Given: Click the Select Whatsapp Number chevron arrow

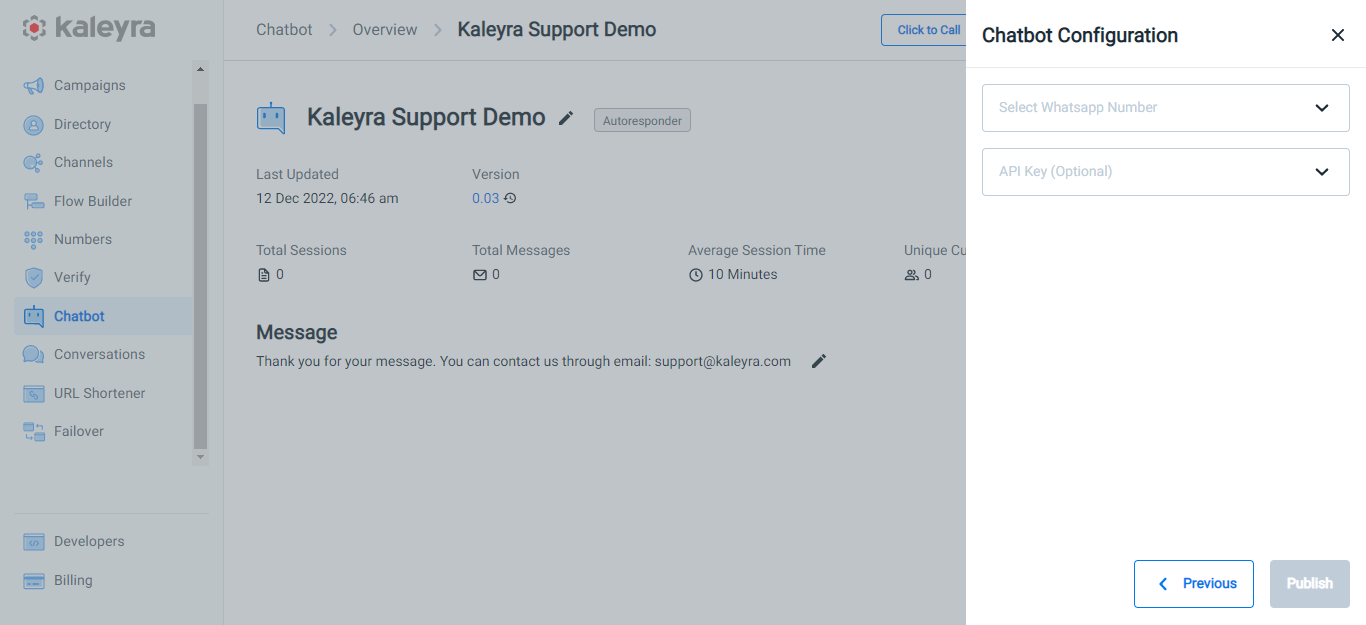Looking at the screenshot, I should point(1322,108).
